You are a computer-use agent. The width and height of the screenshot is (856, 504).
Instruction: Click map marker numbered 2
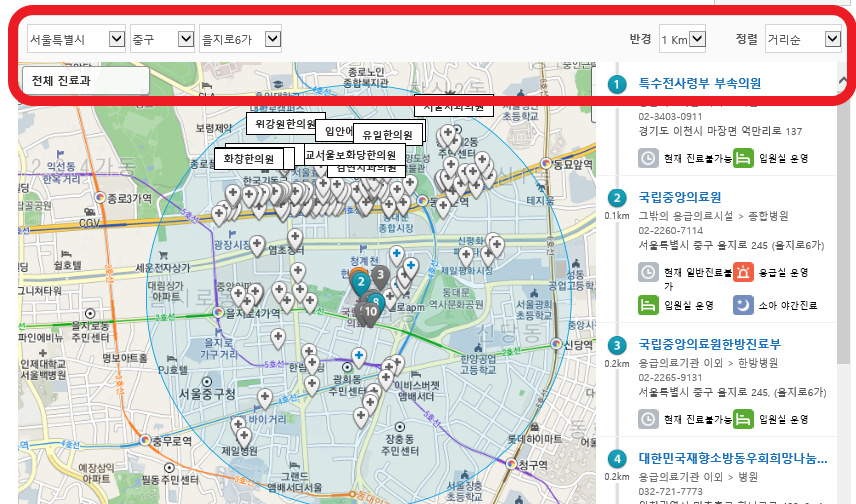360,283
